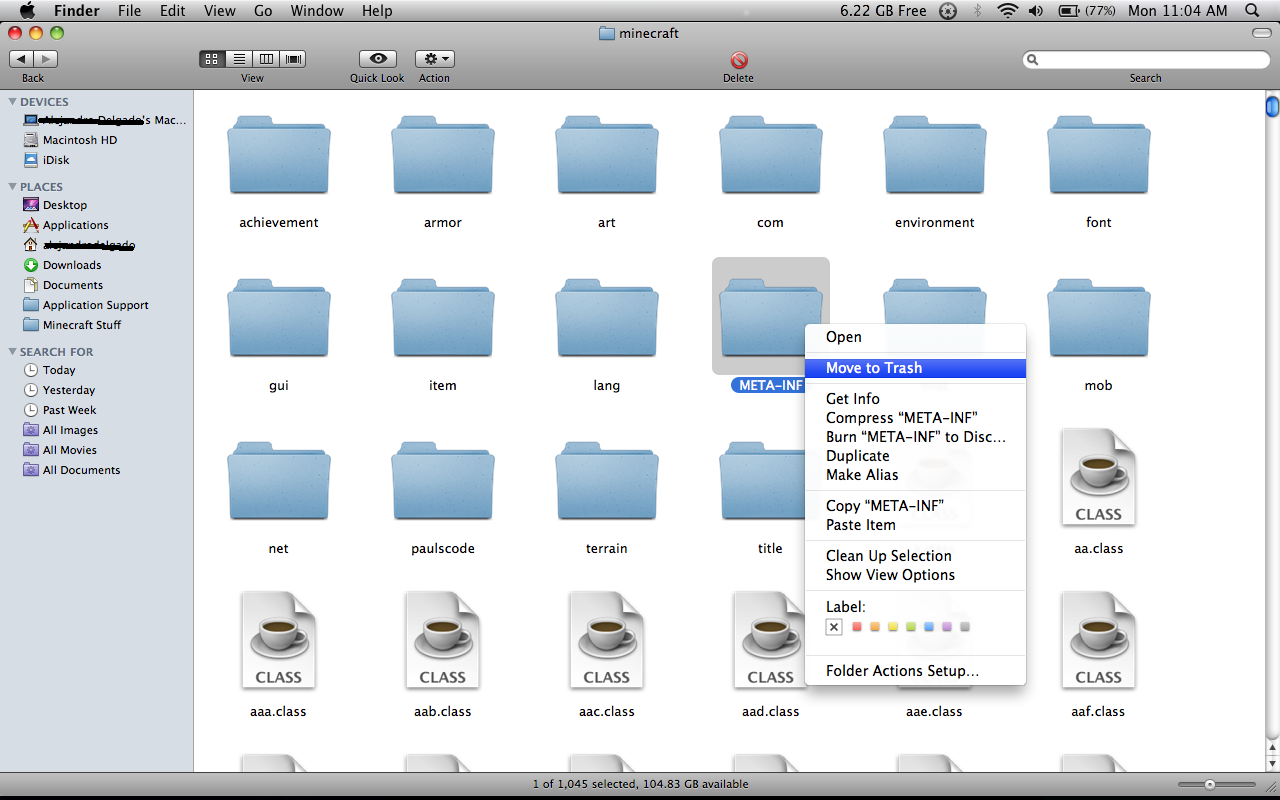Image resolution: width=1280 pixels, height=800 pixels.
Task: Open the Apple menu
Action: pyautogui.click(x=27, y=11)
